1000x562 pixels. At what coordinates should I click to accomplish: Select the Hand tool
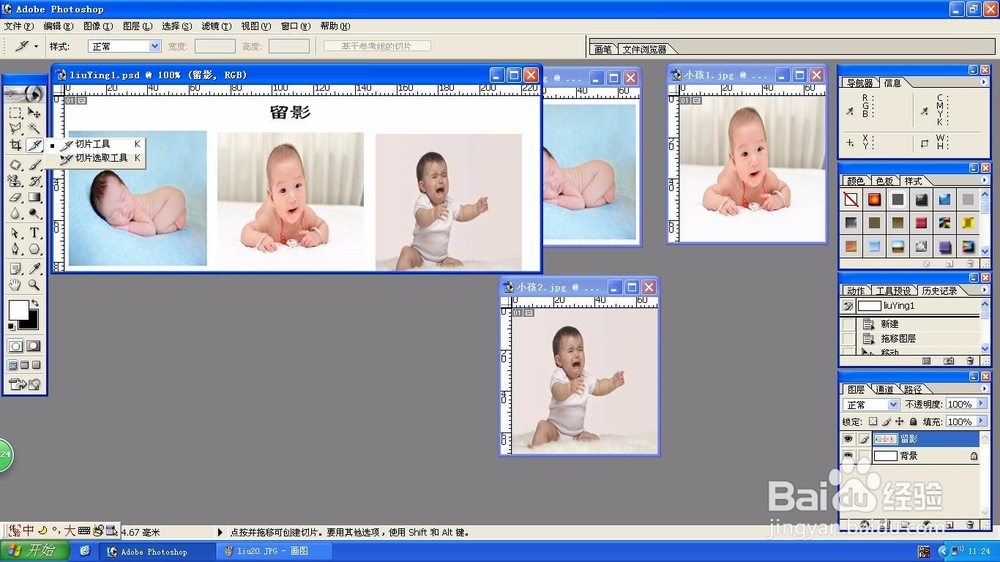pos(15,285)
